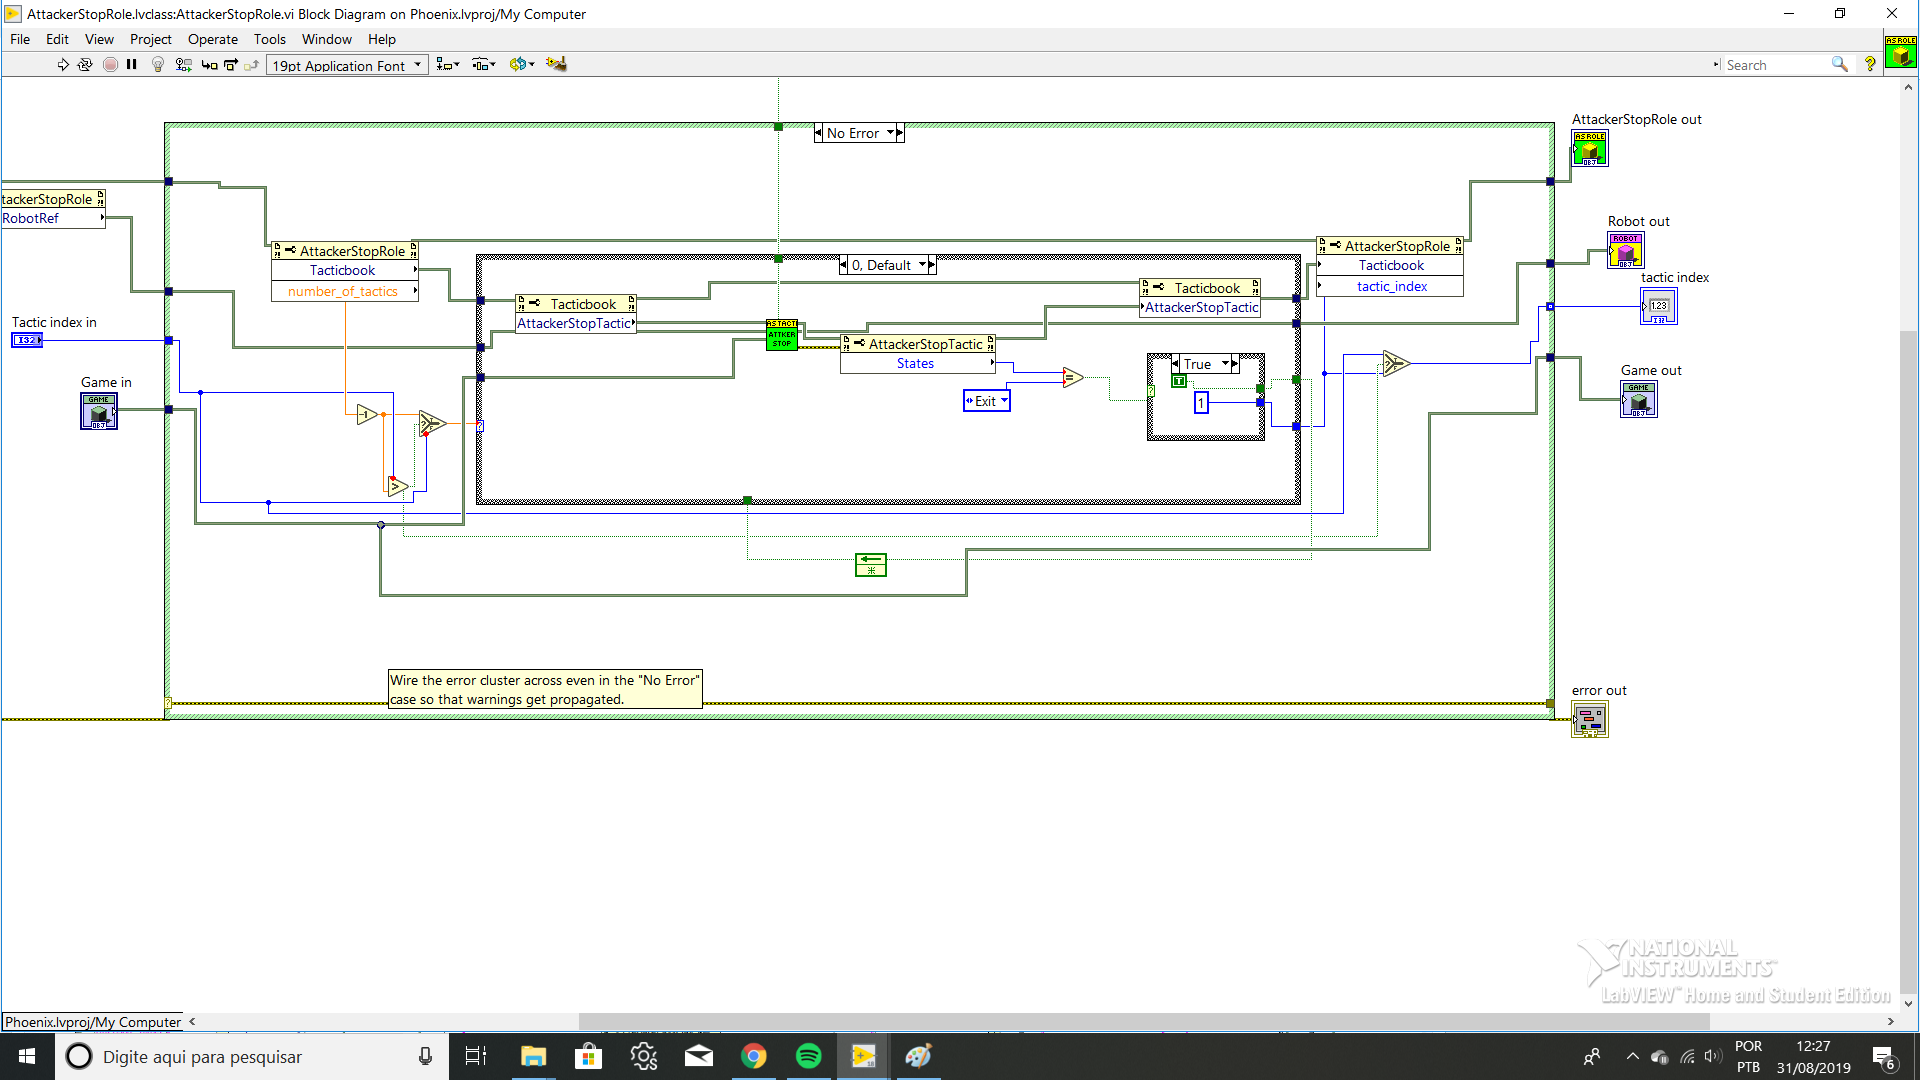Toggle Retain Wire Values button

tap(183, 65)
